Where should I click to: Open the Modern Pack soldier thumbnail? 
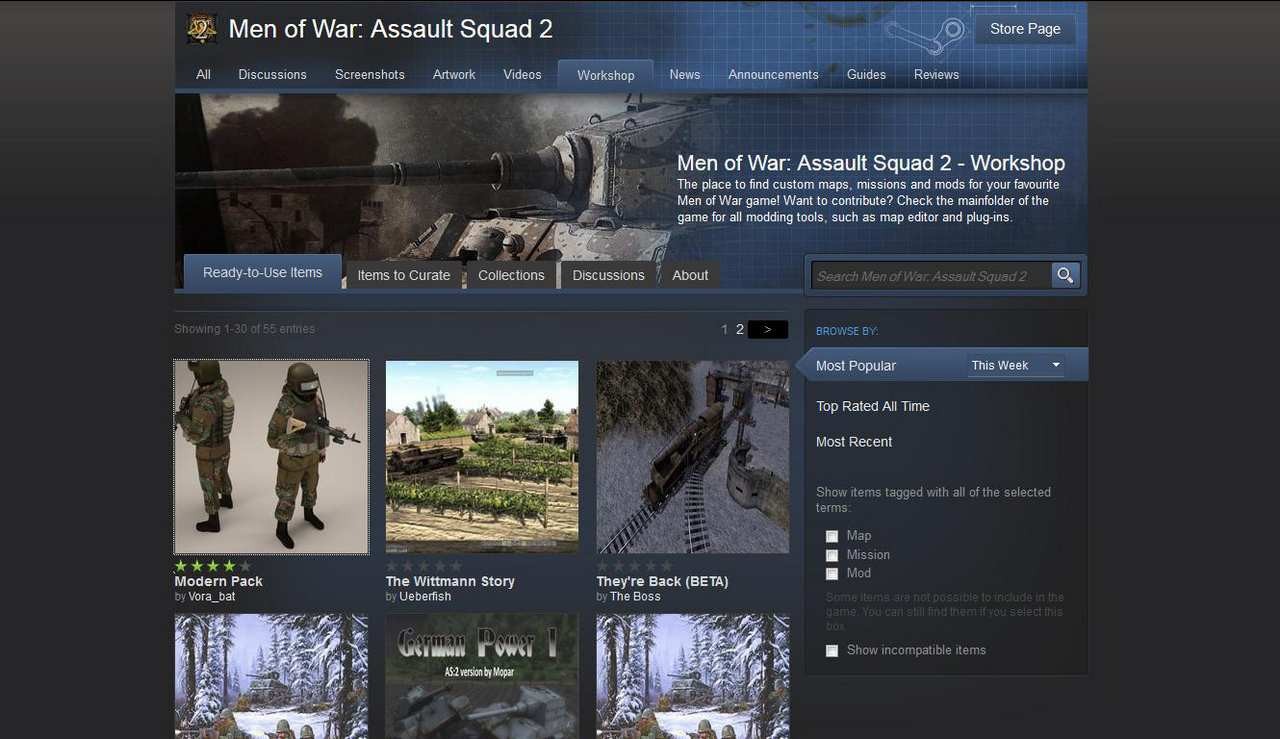click(271, 457)
